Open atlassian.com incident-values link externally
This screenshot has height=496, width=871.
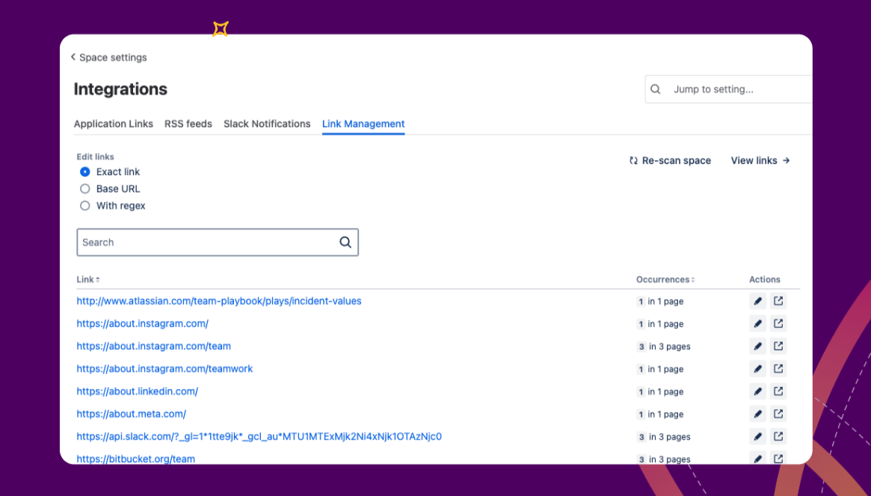(x=778, y=301)
